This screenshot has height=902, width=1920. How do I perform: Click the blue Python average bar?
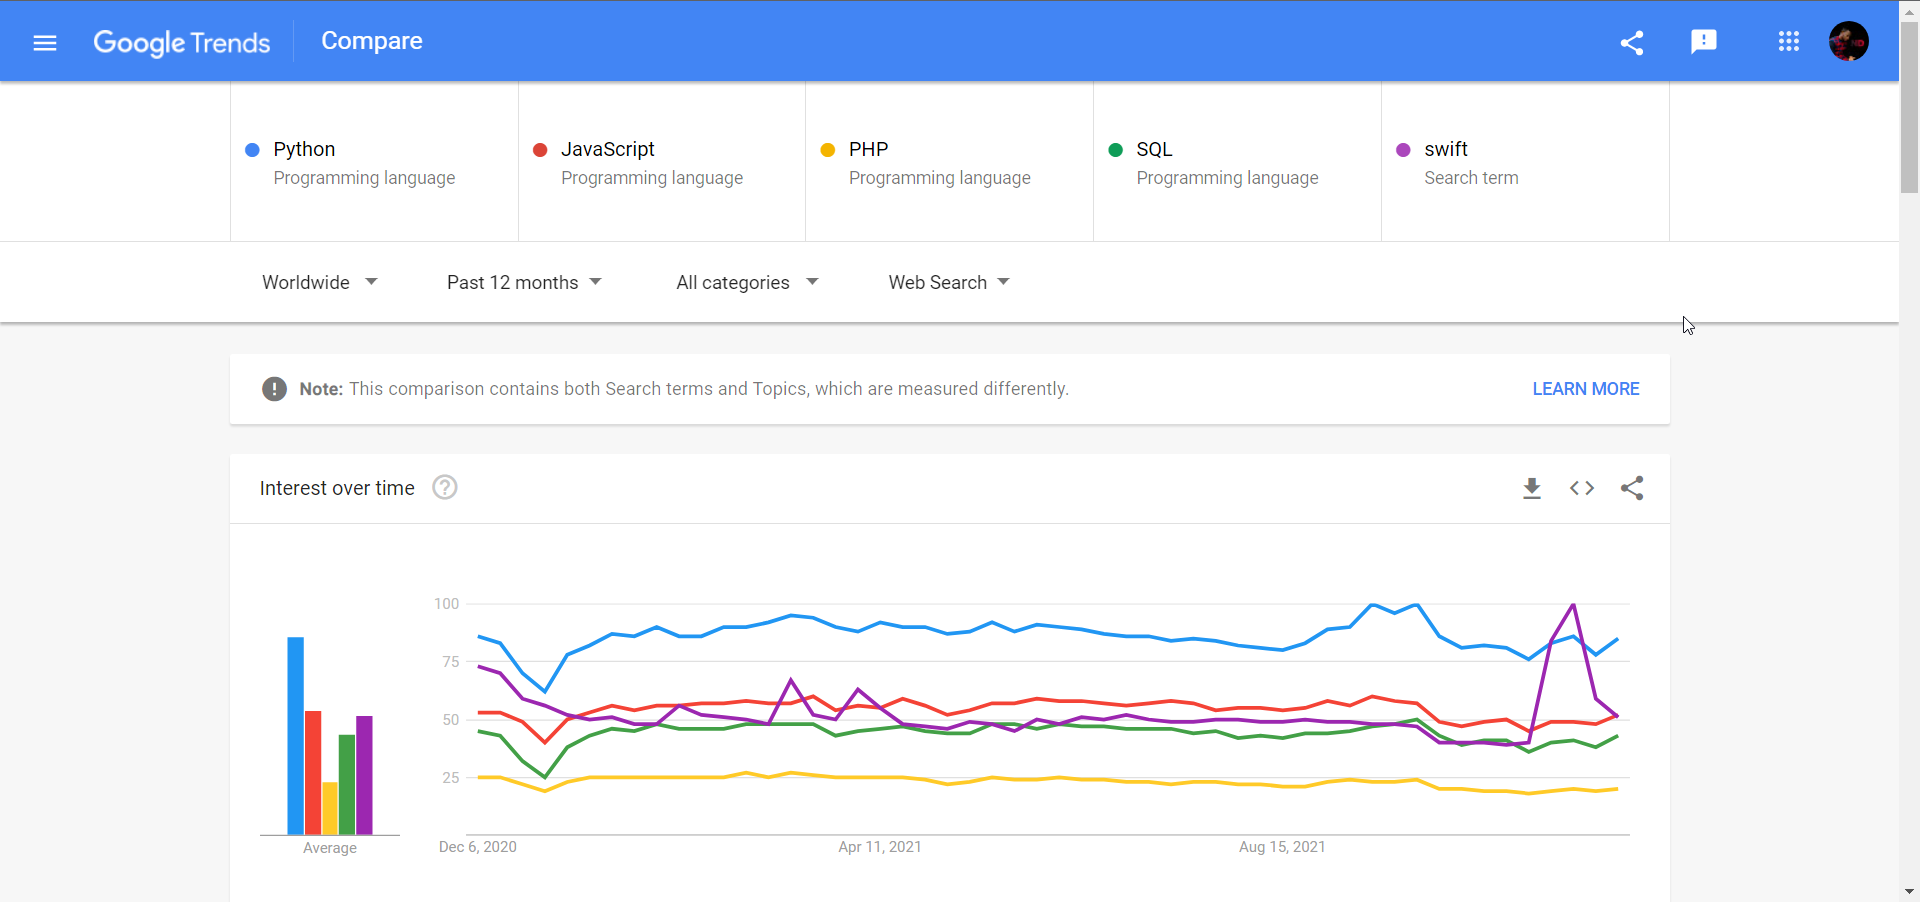coord(296,736)
